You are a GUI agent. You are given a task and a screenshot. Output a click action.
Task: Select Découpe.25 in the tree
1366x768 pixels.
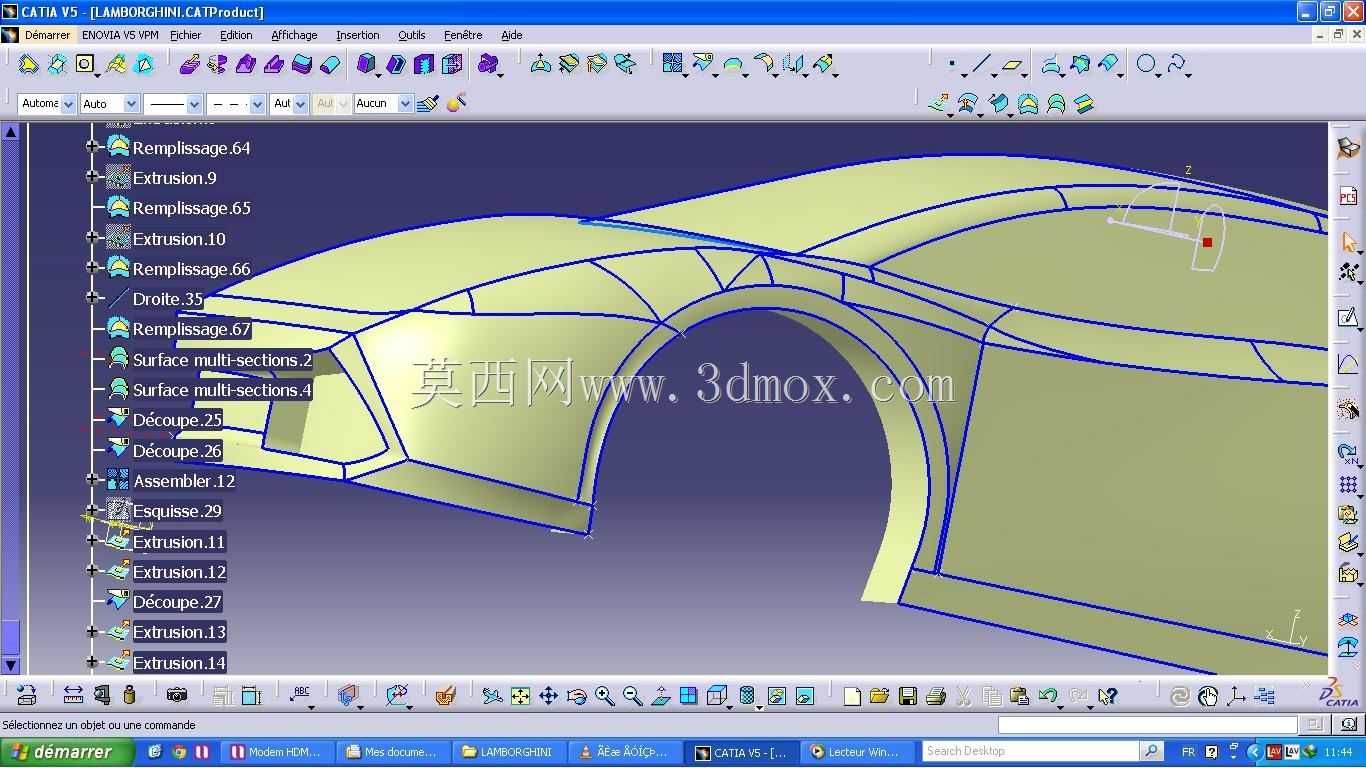177,420
